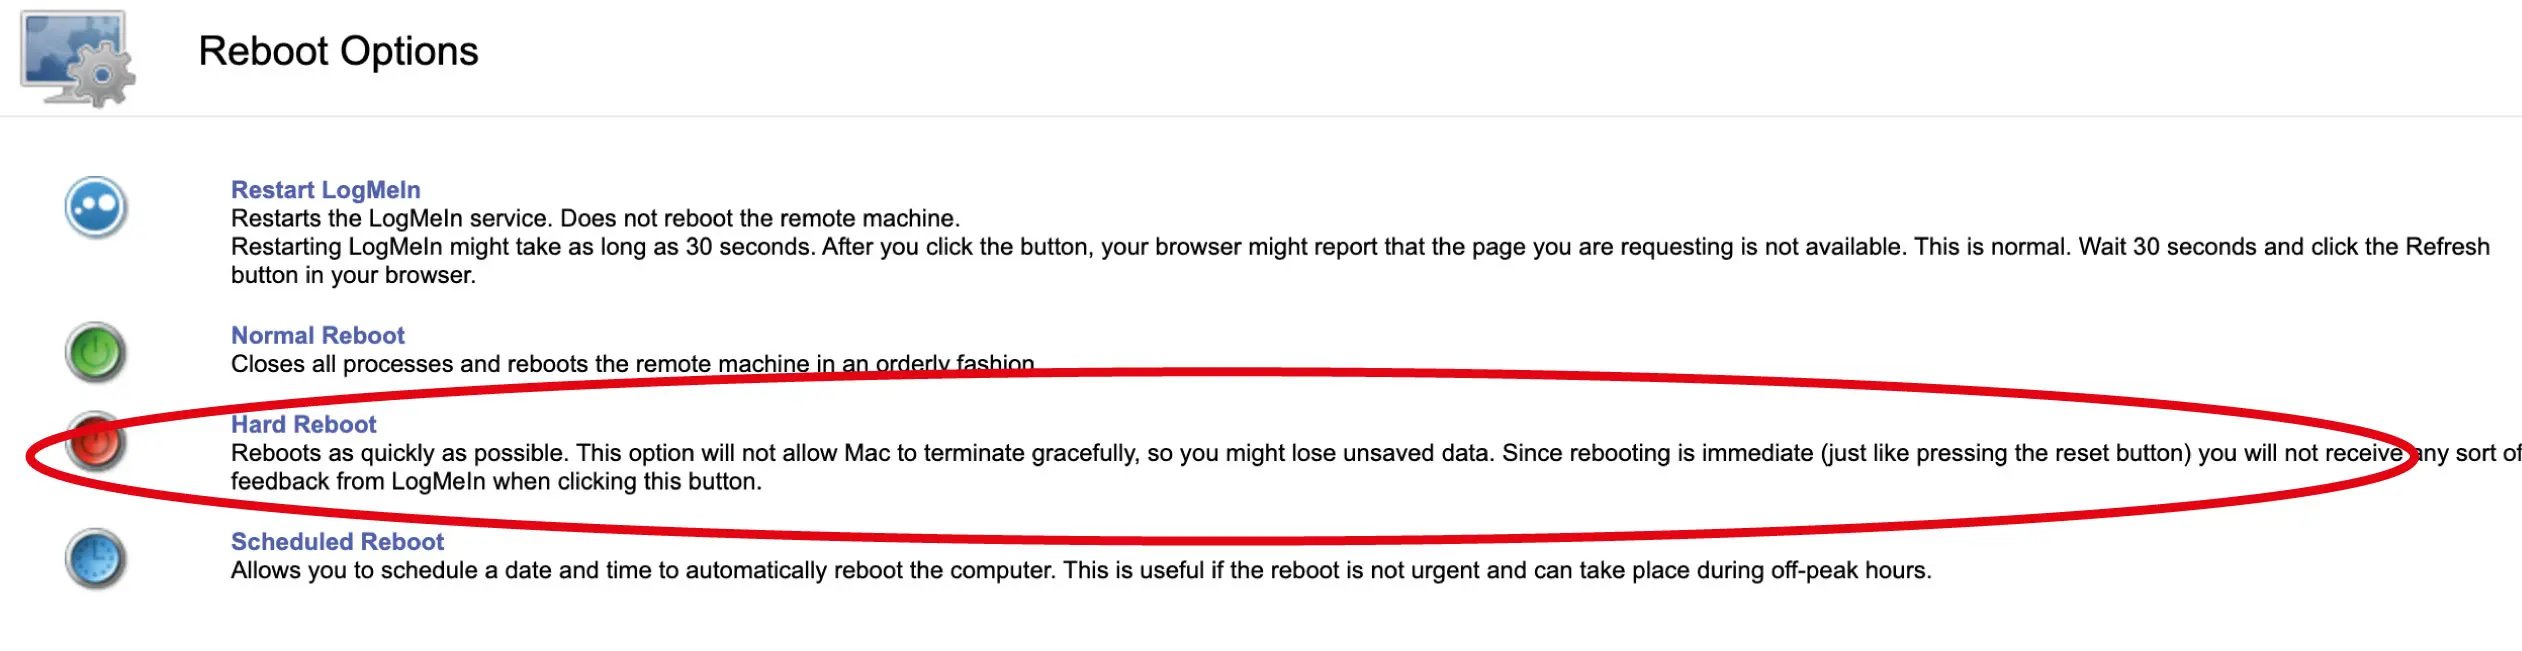Click the 'Closes all processes' description text
The image size is (2522, 651).
tap(632, 363)
